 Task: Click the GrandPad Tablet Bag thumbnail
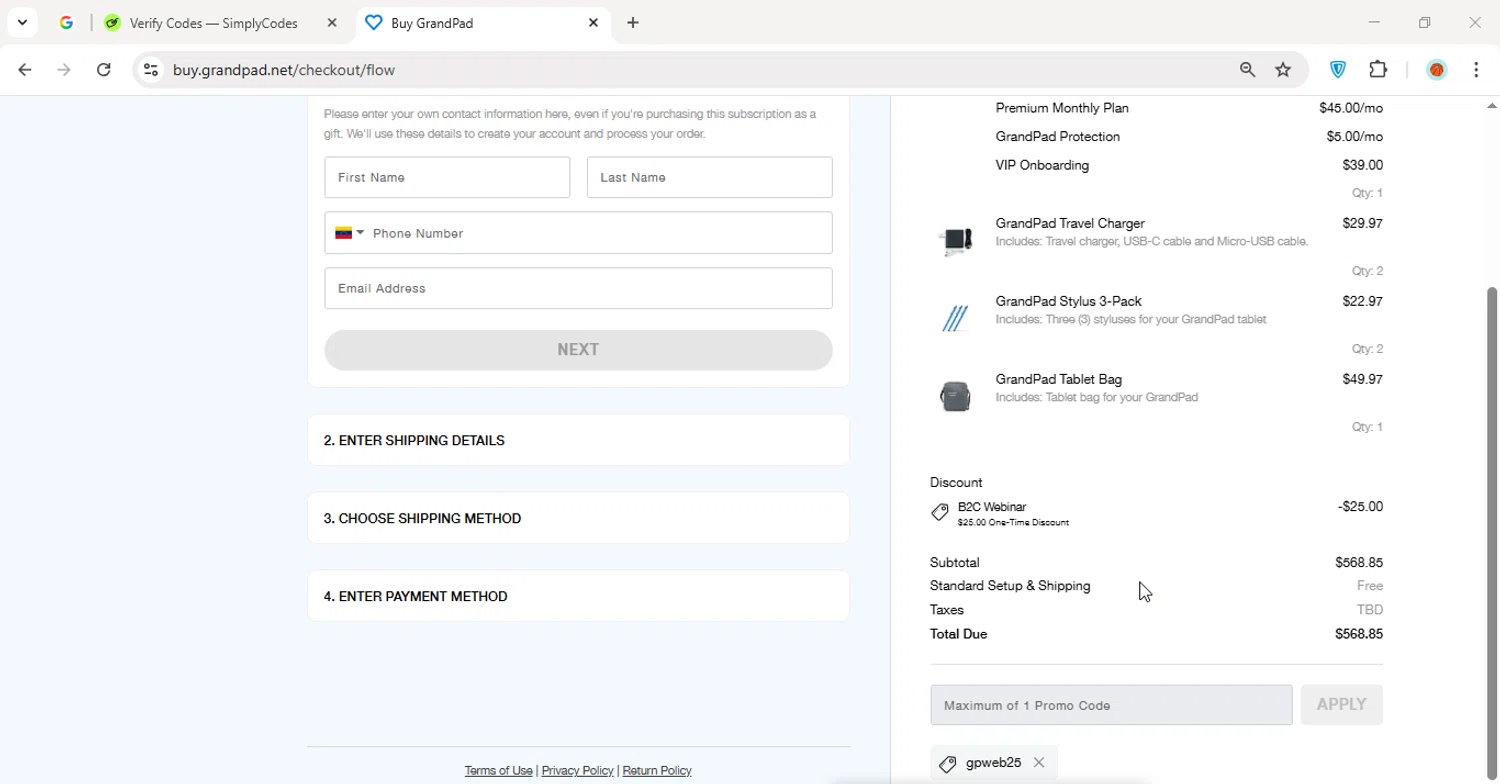tap(955, 396)
